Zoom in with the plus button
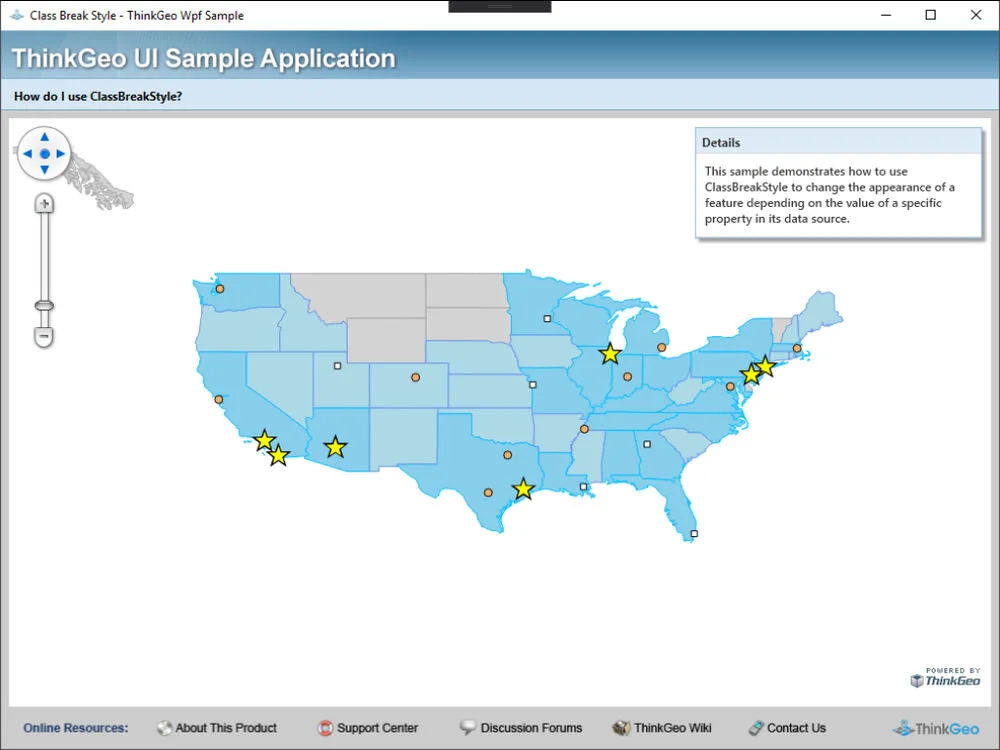The width and height of the screenshot is (1000, 750). point(44,204)
